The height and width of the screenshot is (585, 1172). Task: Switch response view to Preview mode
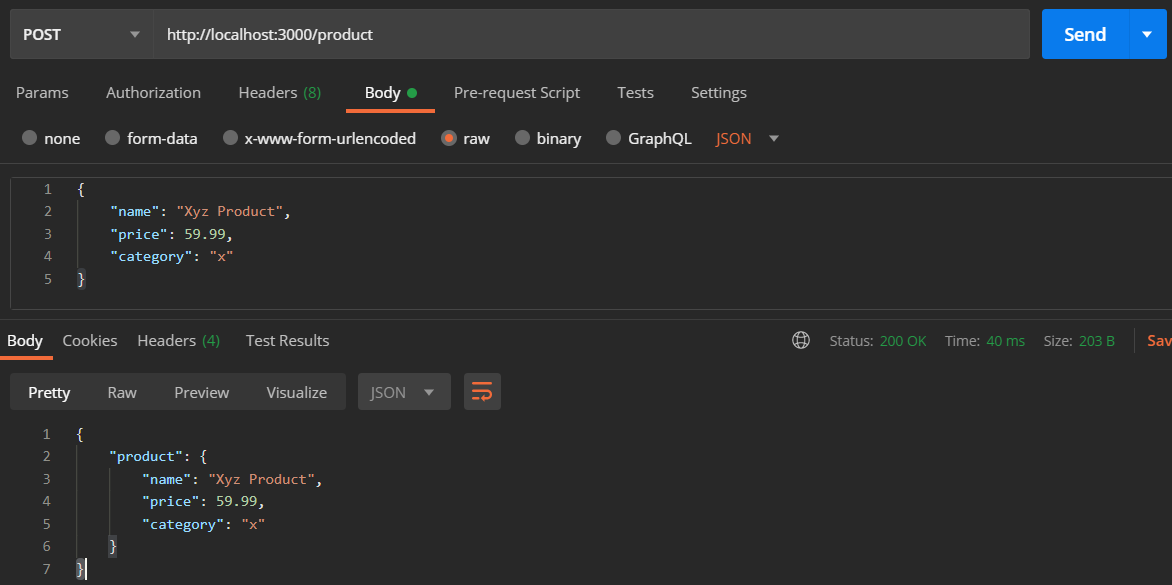click(x=201, y=391)
